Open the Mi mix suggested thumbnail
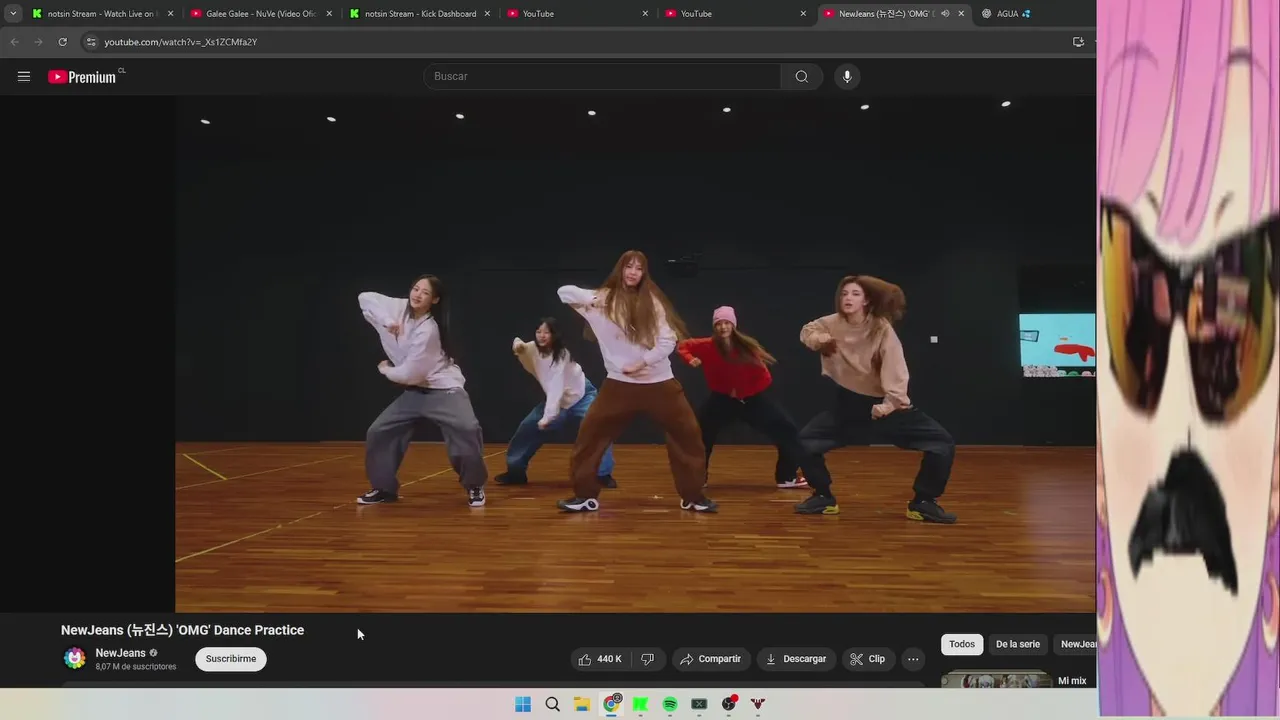 click(996, 680)
